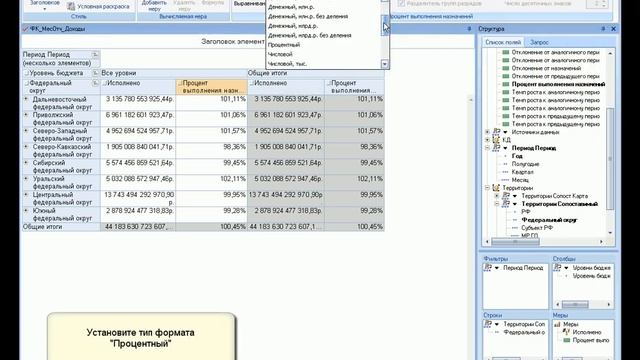Expand Дальневосточный федеральный округ row
This screenshot has width=640, height=360.
point(26,99)
